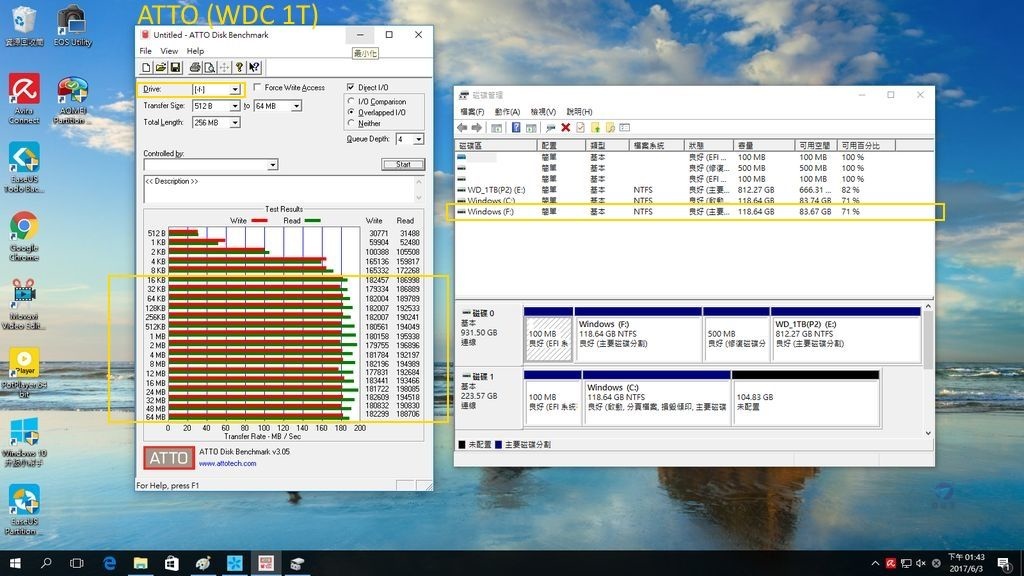
Task: Click the yellow question mark About icon
Action: click(239, 67)
